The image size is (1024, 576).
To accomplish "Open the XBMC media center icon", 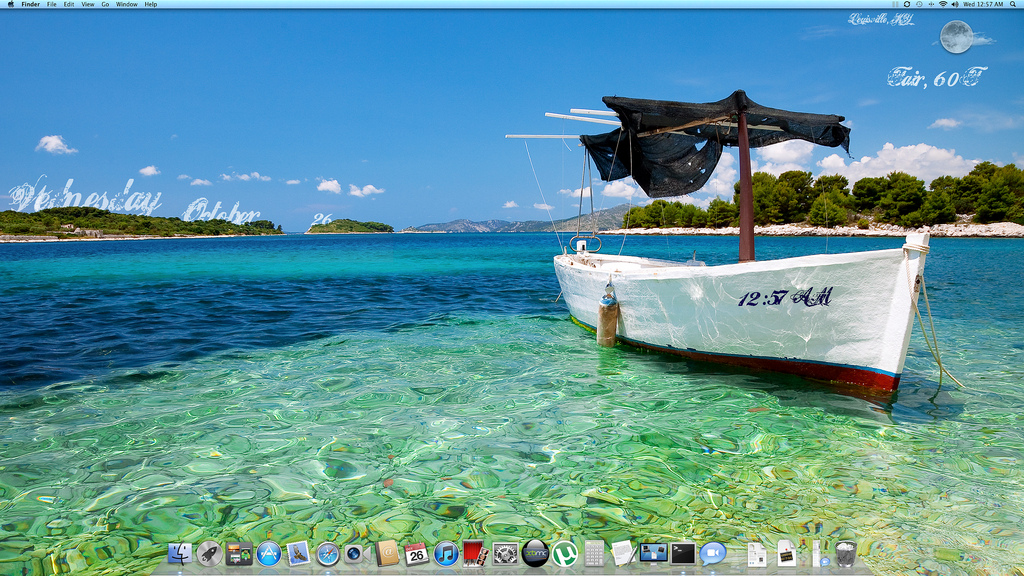I will (535, 554).
